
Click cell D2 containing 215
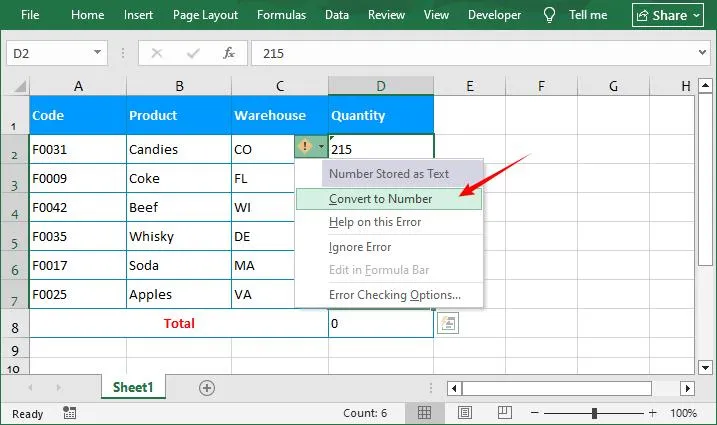381,149
